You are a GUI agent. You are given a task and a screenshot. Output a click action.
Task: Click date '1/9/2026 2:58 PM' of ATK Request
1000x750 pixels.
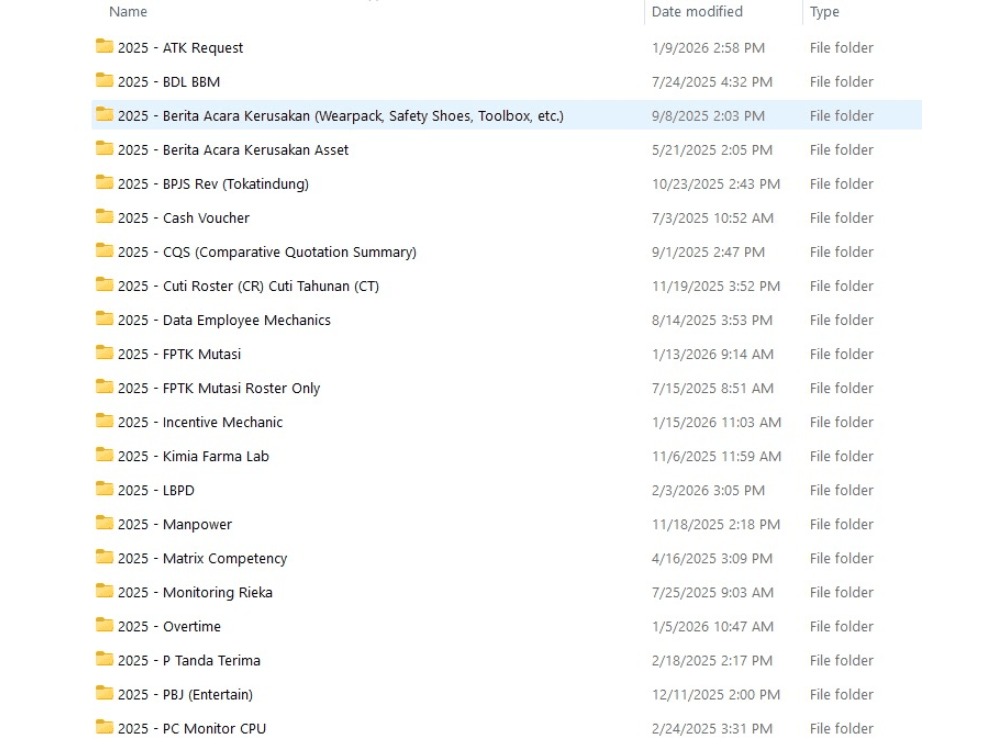pos(708,48)
